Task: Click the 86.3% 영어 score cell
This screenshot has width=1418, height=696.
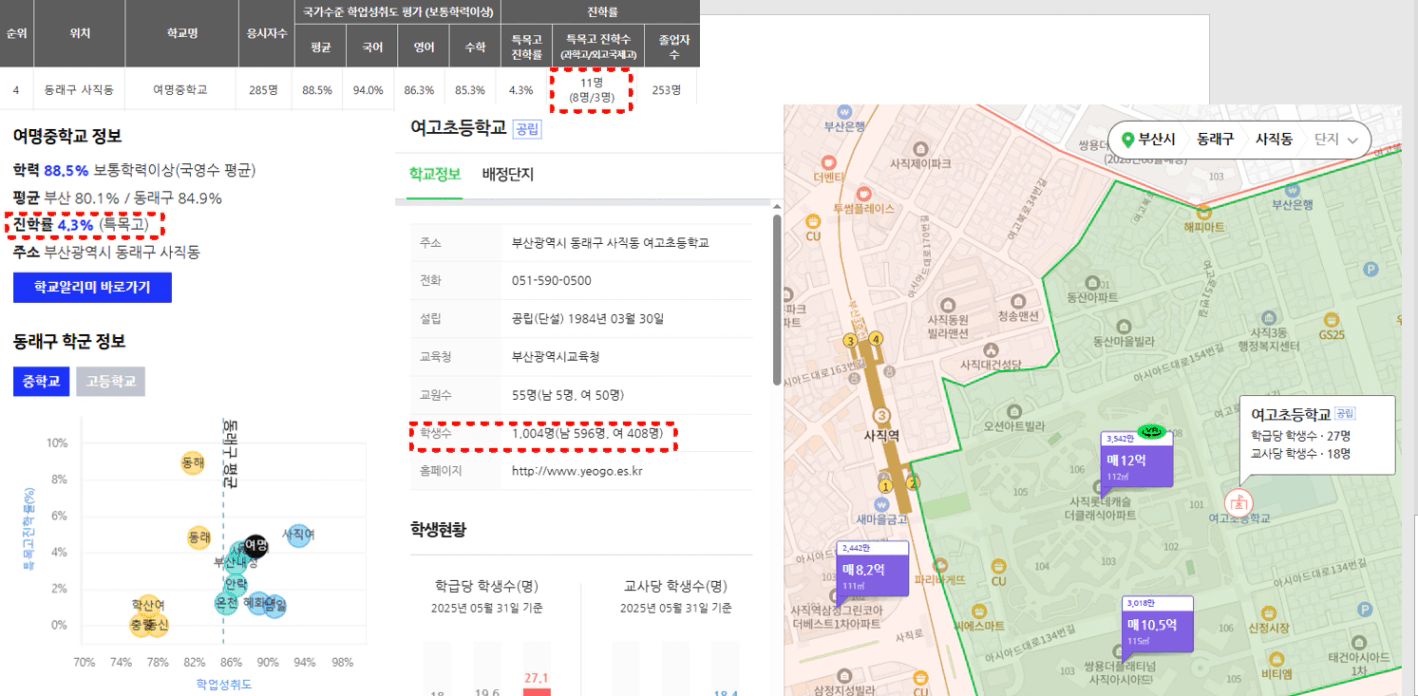Action: [419, 90]
